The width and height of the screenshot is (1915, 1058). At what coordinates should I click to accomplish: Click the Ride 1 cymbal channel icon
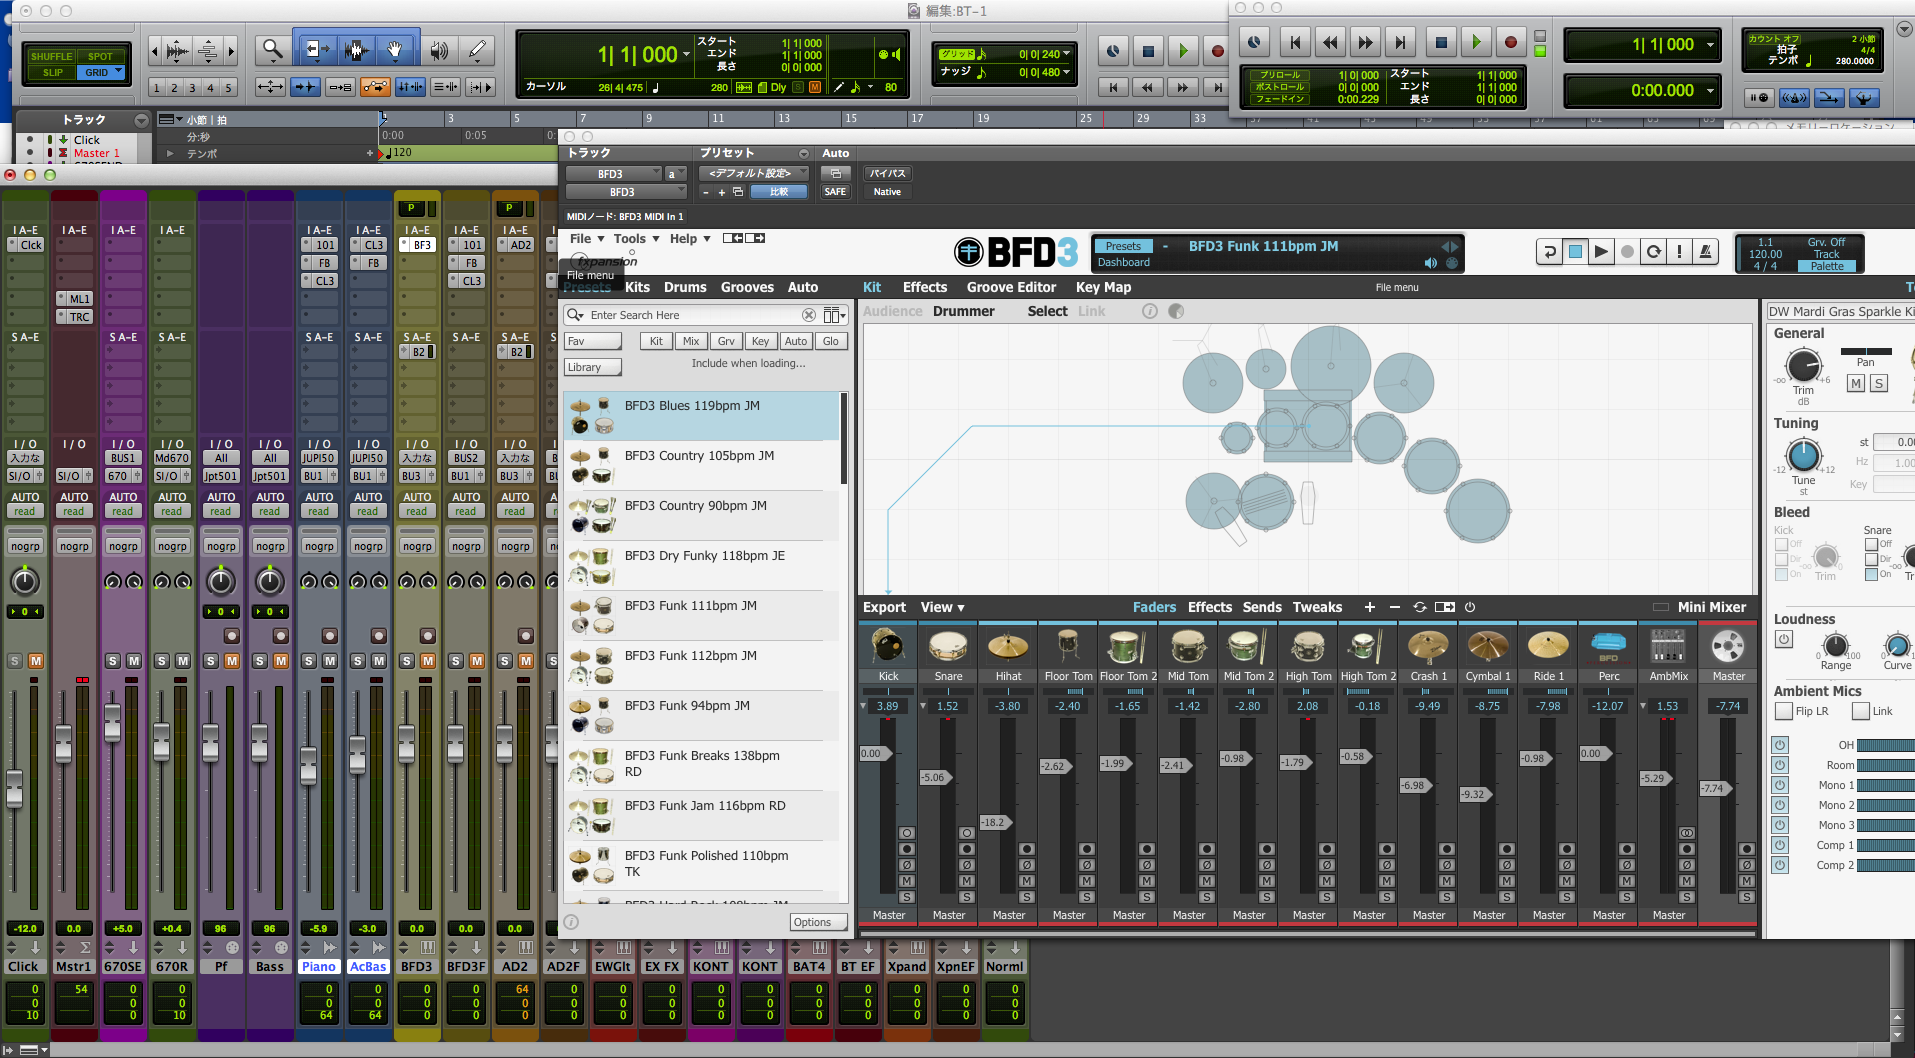point(1548,646)
